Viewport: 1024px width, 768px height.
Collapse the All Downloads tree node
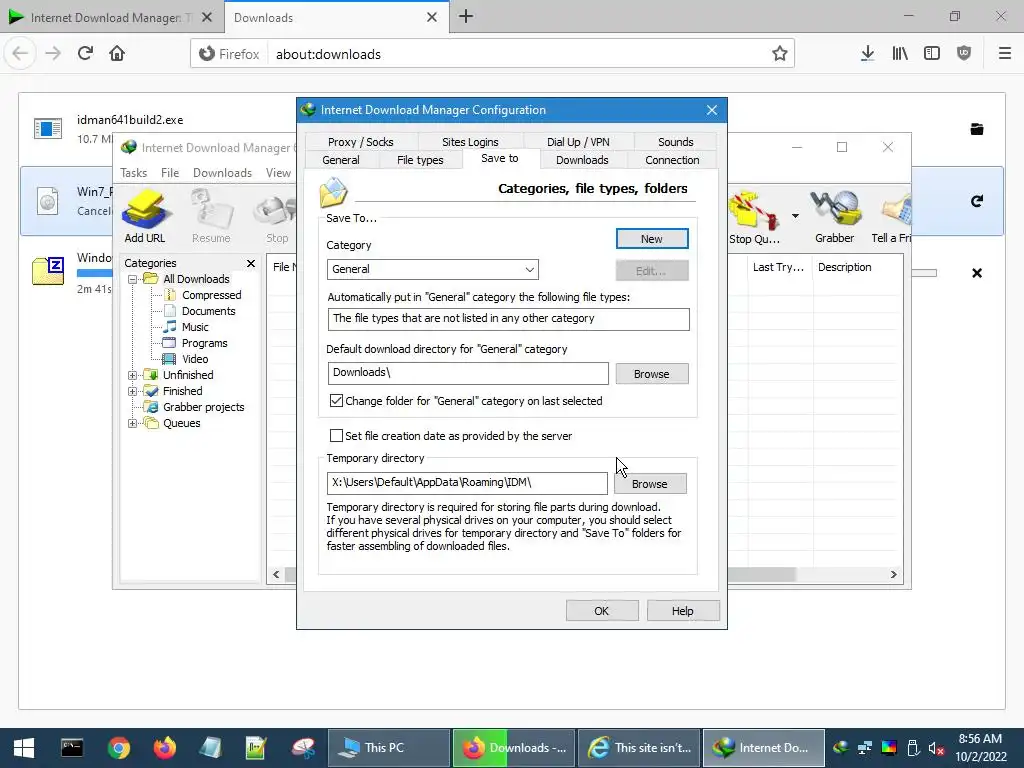pos(133,280)
